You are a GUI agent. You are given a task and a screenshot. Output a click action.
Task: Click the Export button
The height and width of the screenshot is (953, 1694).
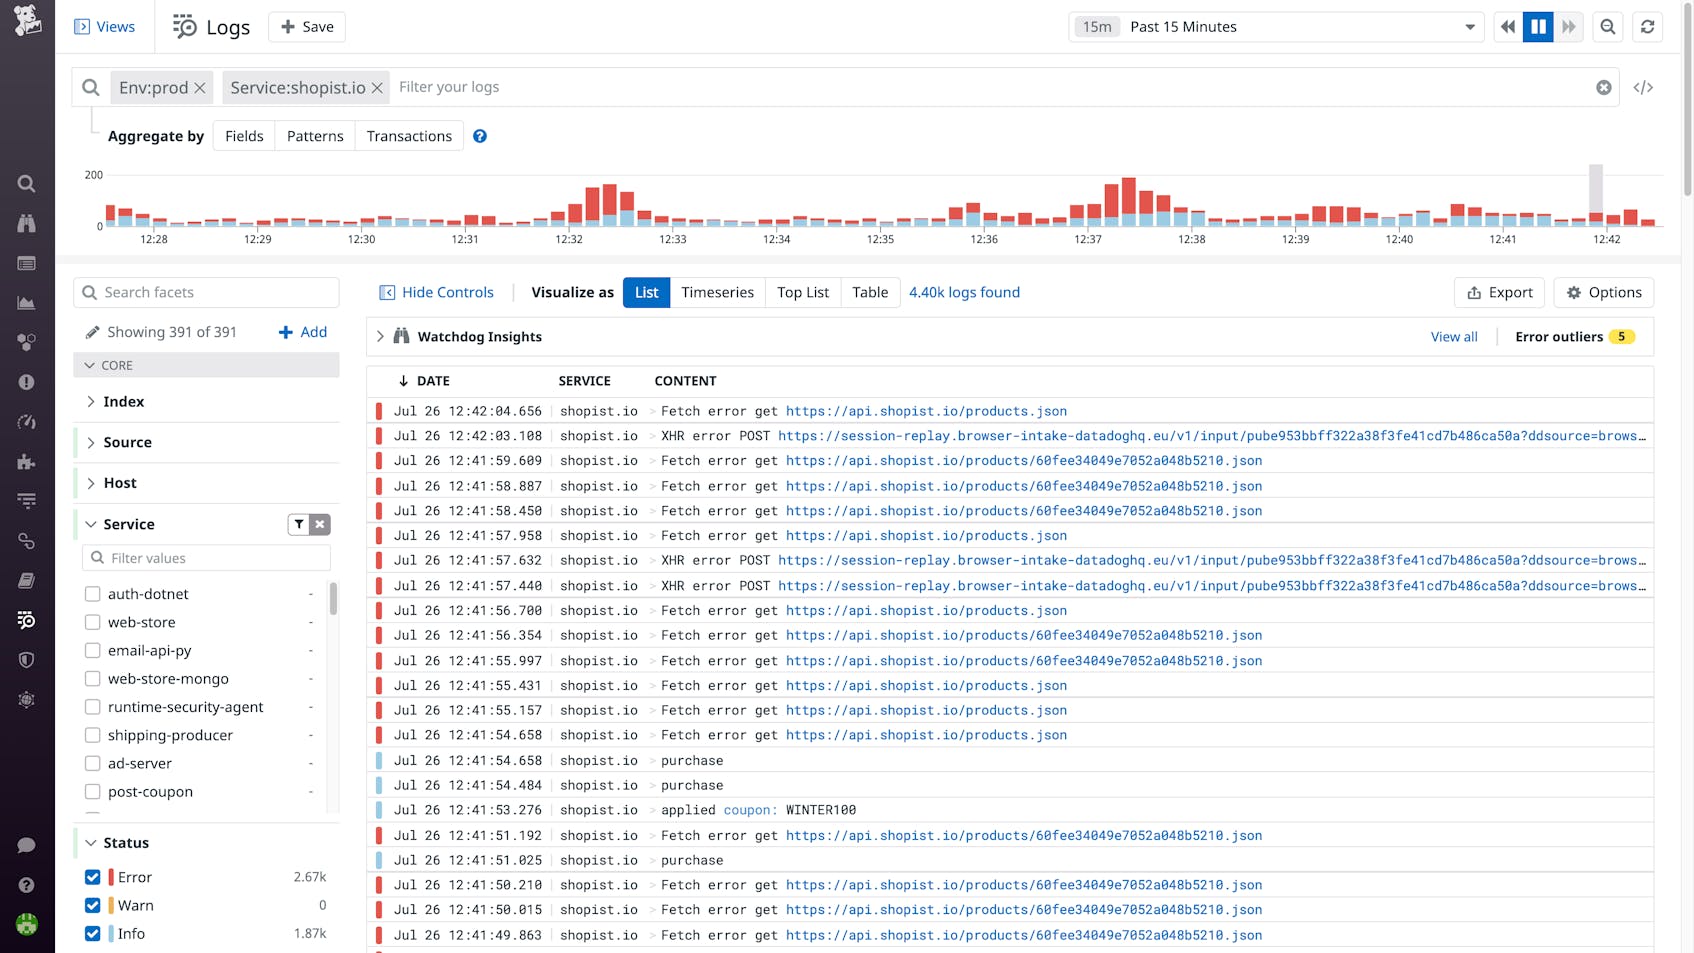click(x=1498, y=292)
